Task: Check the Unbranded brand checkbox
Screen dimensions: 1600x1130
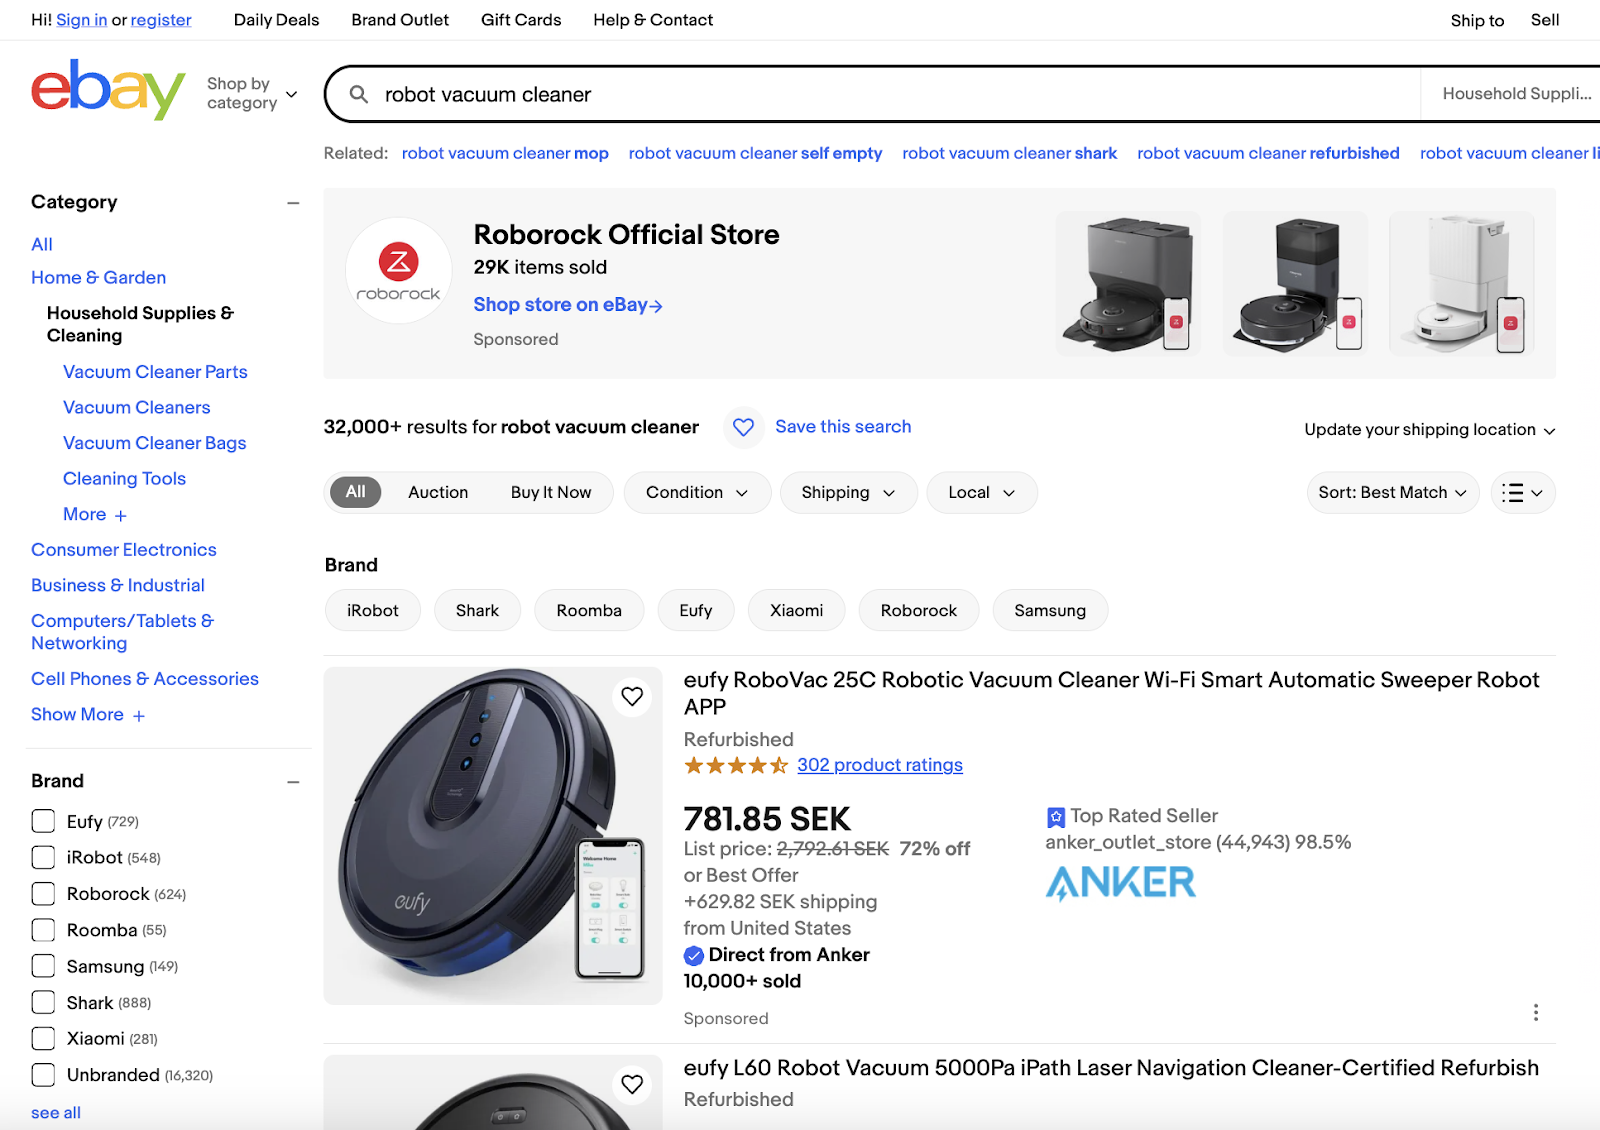Action: pos(43,1075)
